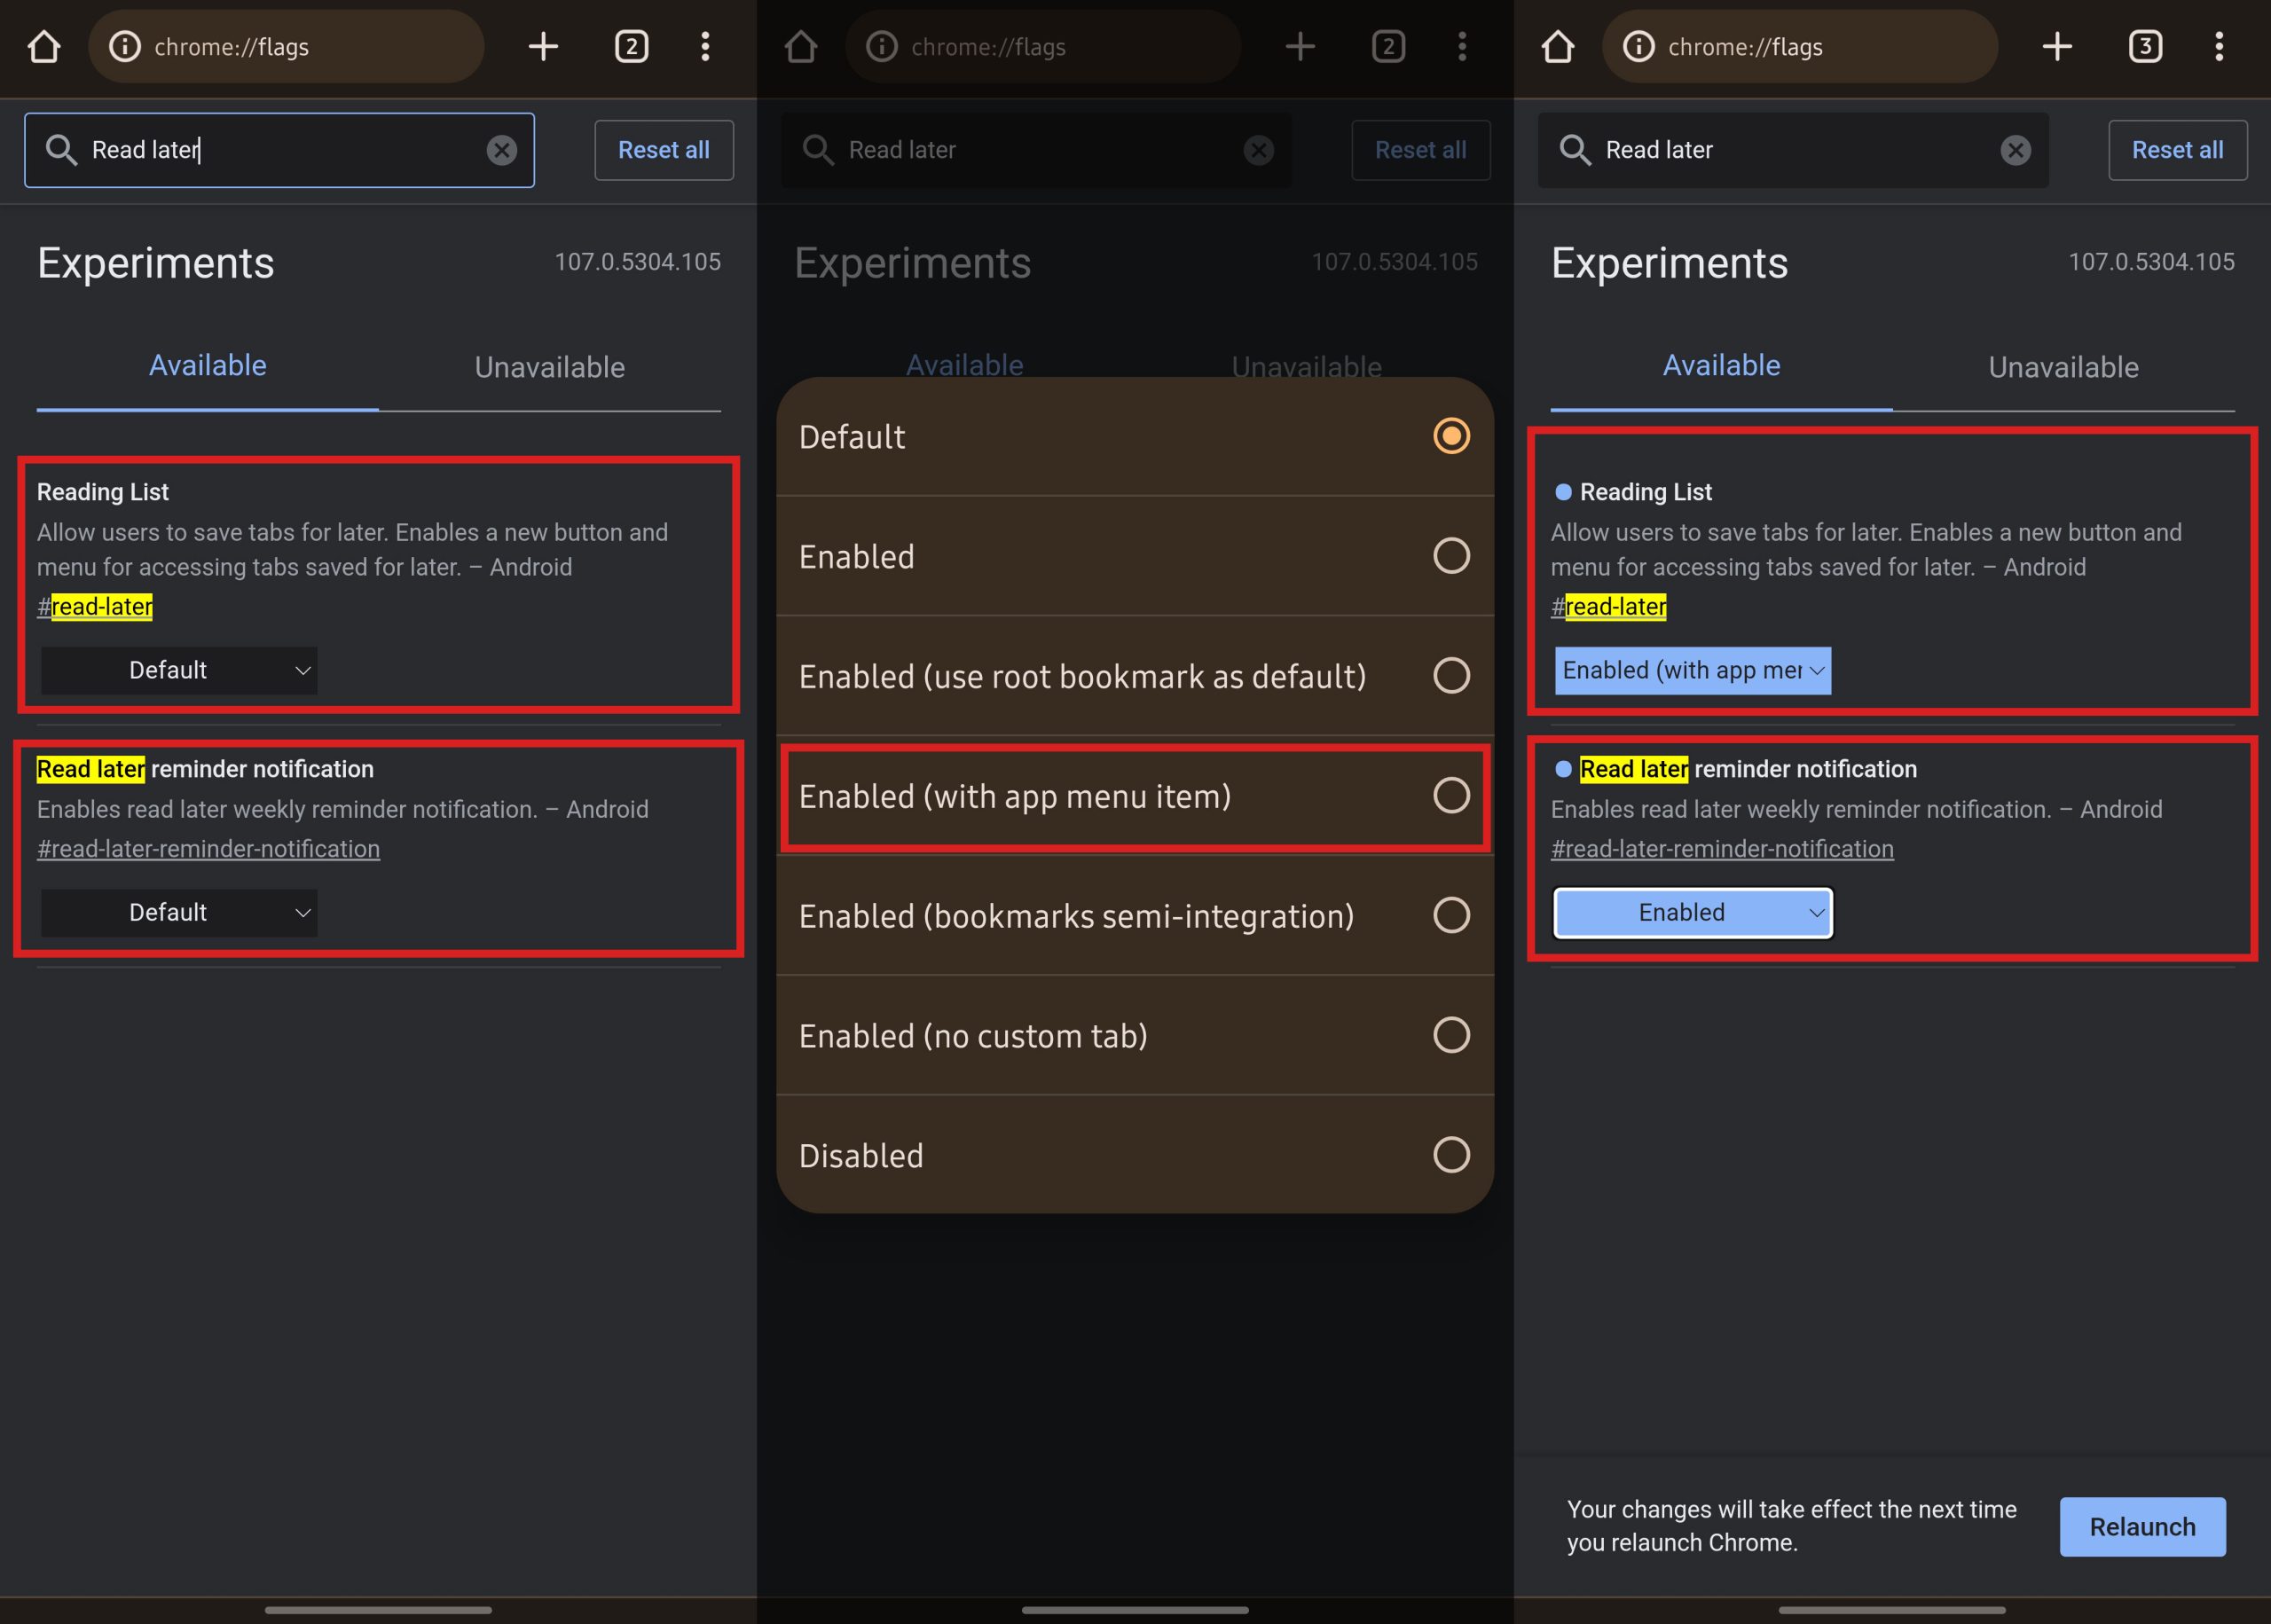The height and width of the screenshot is (1624, 2271).
Task: Click site info icon beside chrome://flags in right screenshot
Action: pyautogui.click(x=1638, y=46)
